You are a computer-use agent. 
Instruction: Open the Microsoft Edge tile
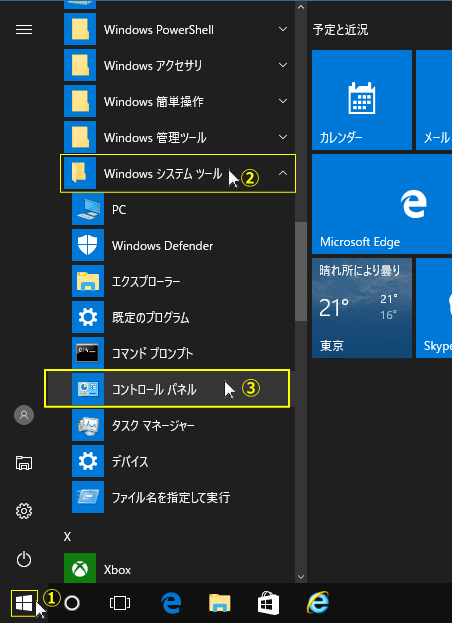pos(382,204)
